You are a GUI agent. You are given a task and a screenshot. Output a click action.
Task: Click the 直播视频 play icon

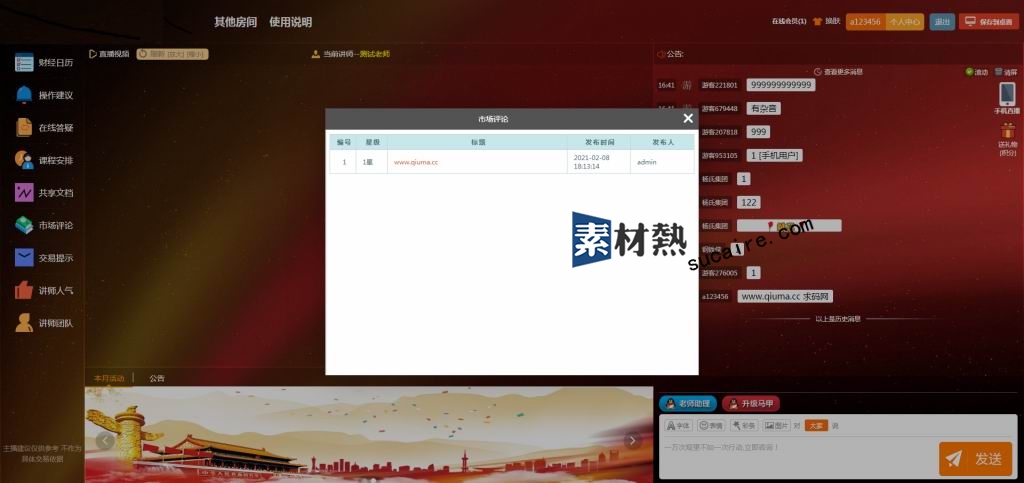click(93, 54)
